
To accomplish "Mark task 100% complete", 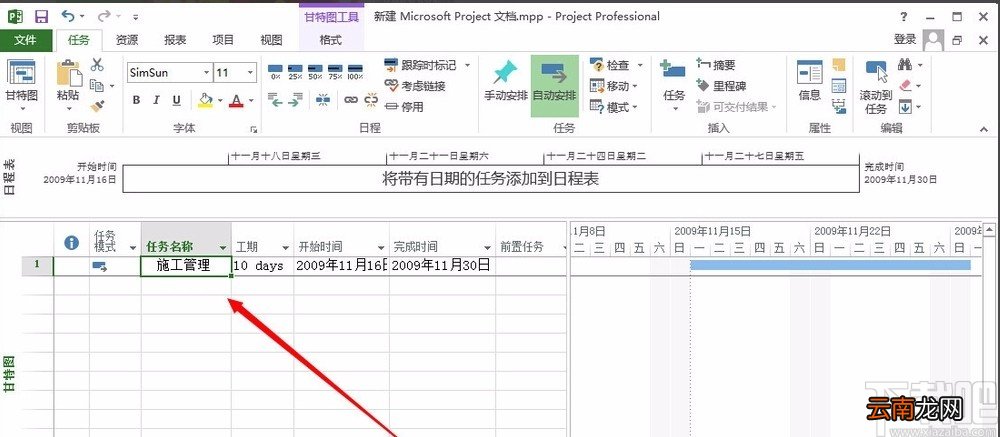I will point(355,71).
